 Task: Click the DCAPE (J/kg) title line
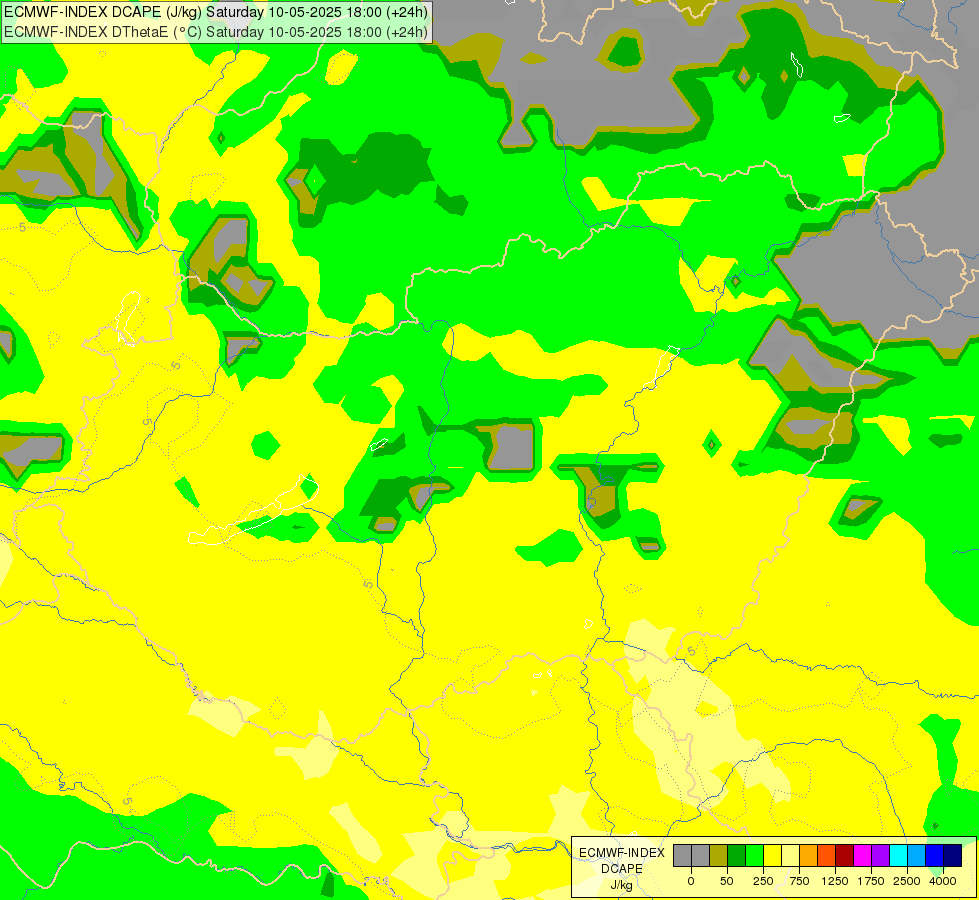click(216, 12)
